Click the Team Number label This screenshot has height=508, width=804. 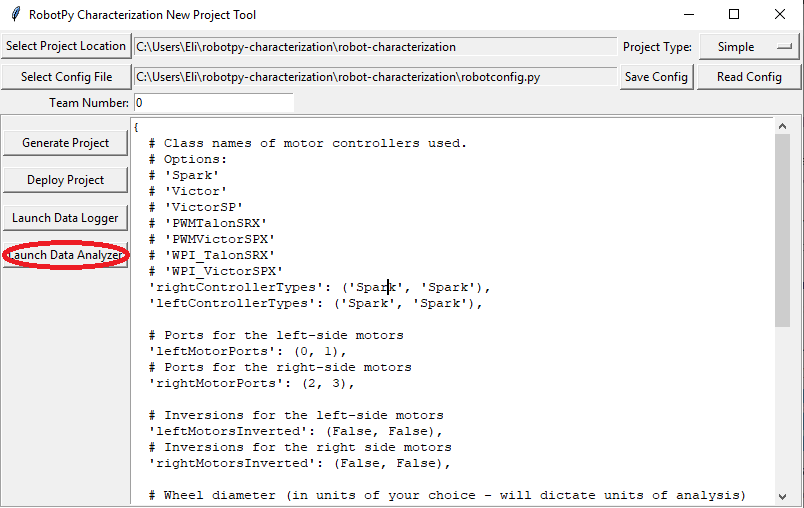[x=89, y=103]
